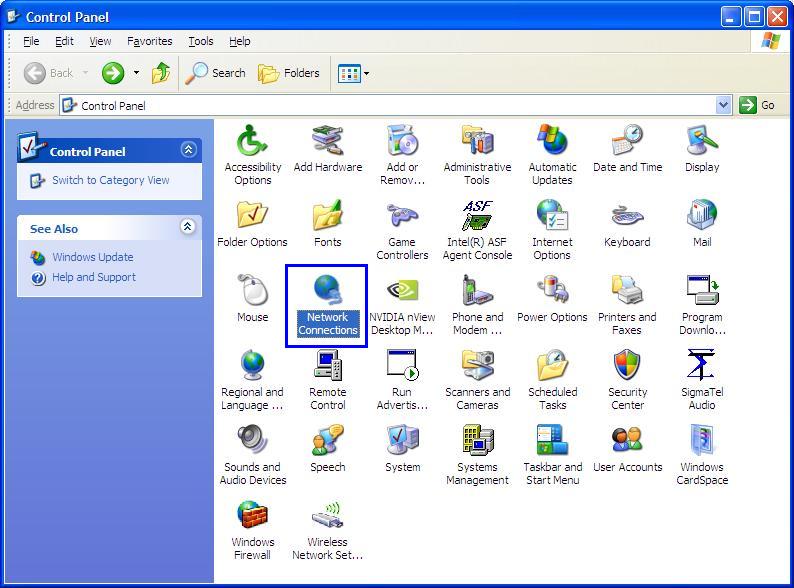Open the Tools menu
Image resolution: width=794 pixels, height=588 pixels.
[x=201, y=41]
